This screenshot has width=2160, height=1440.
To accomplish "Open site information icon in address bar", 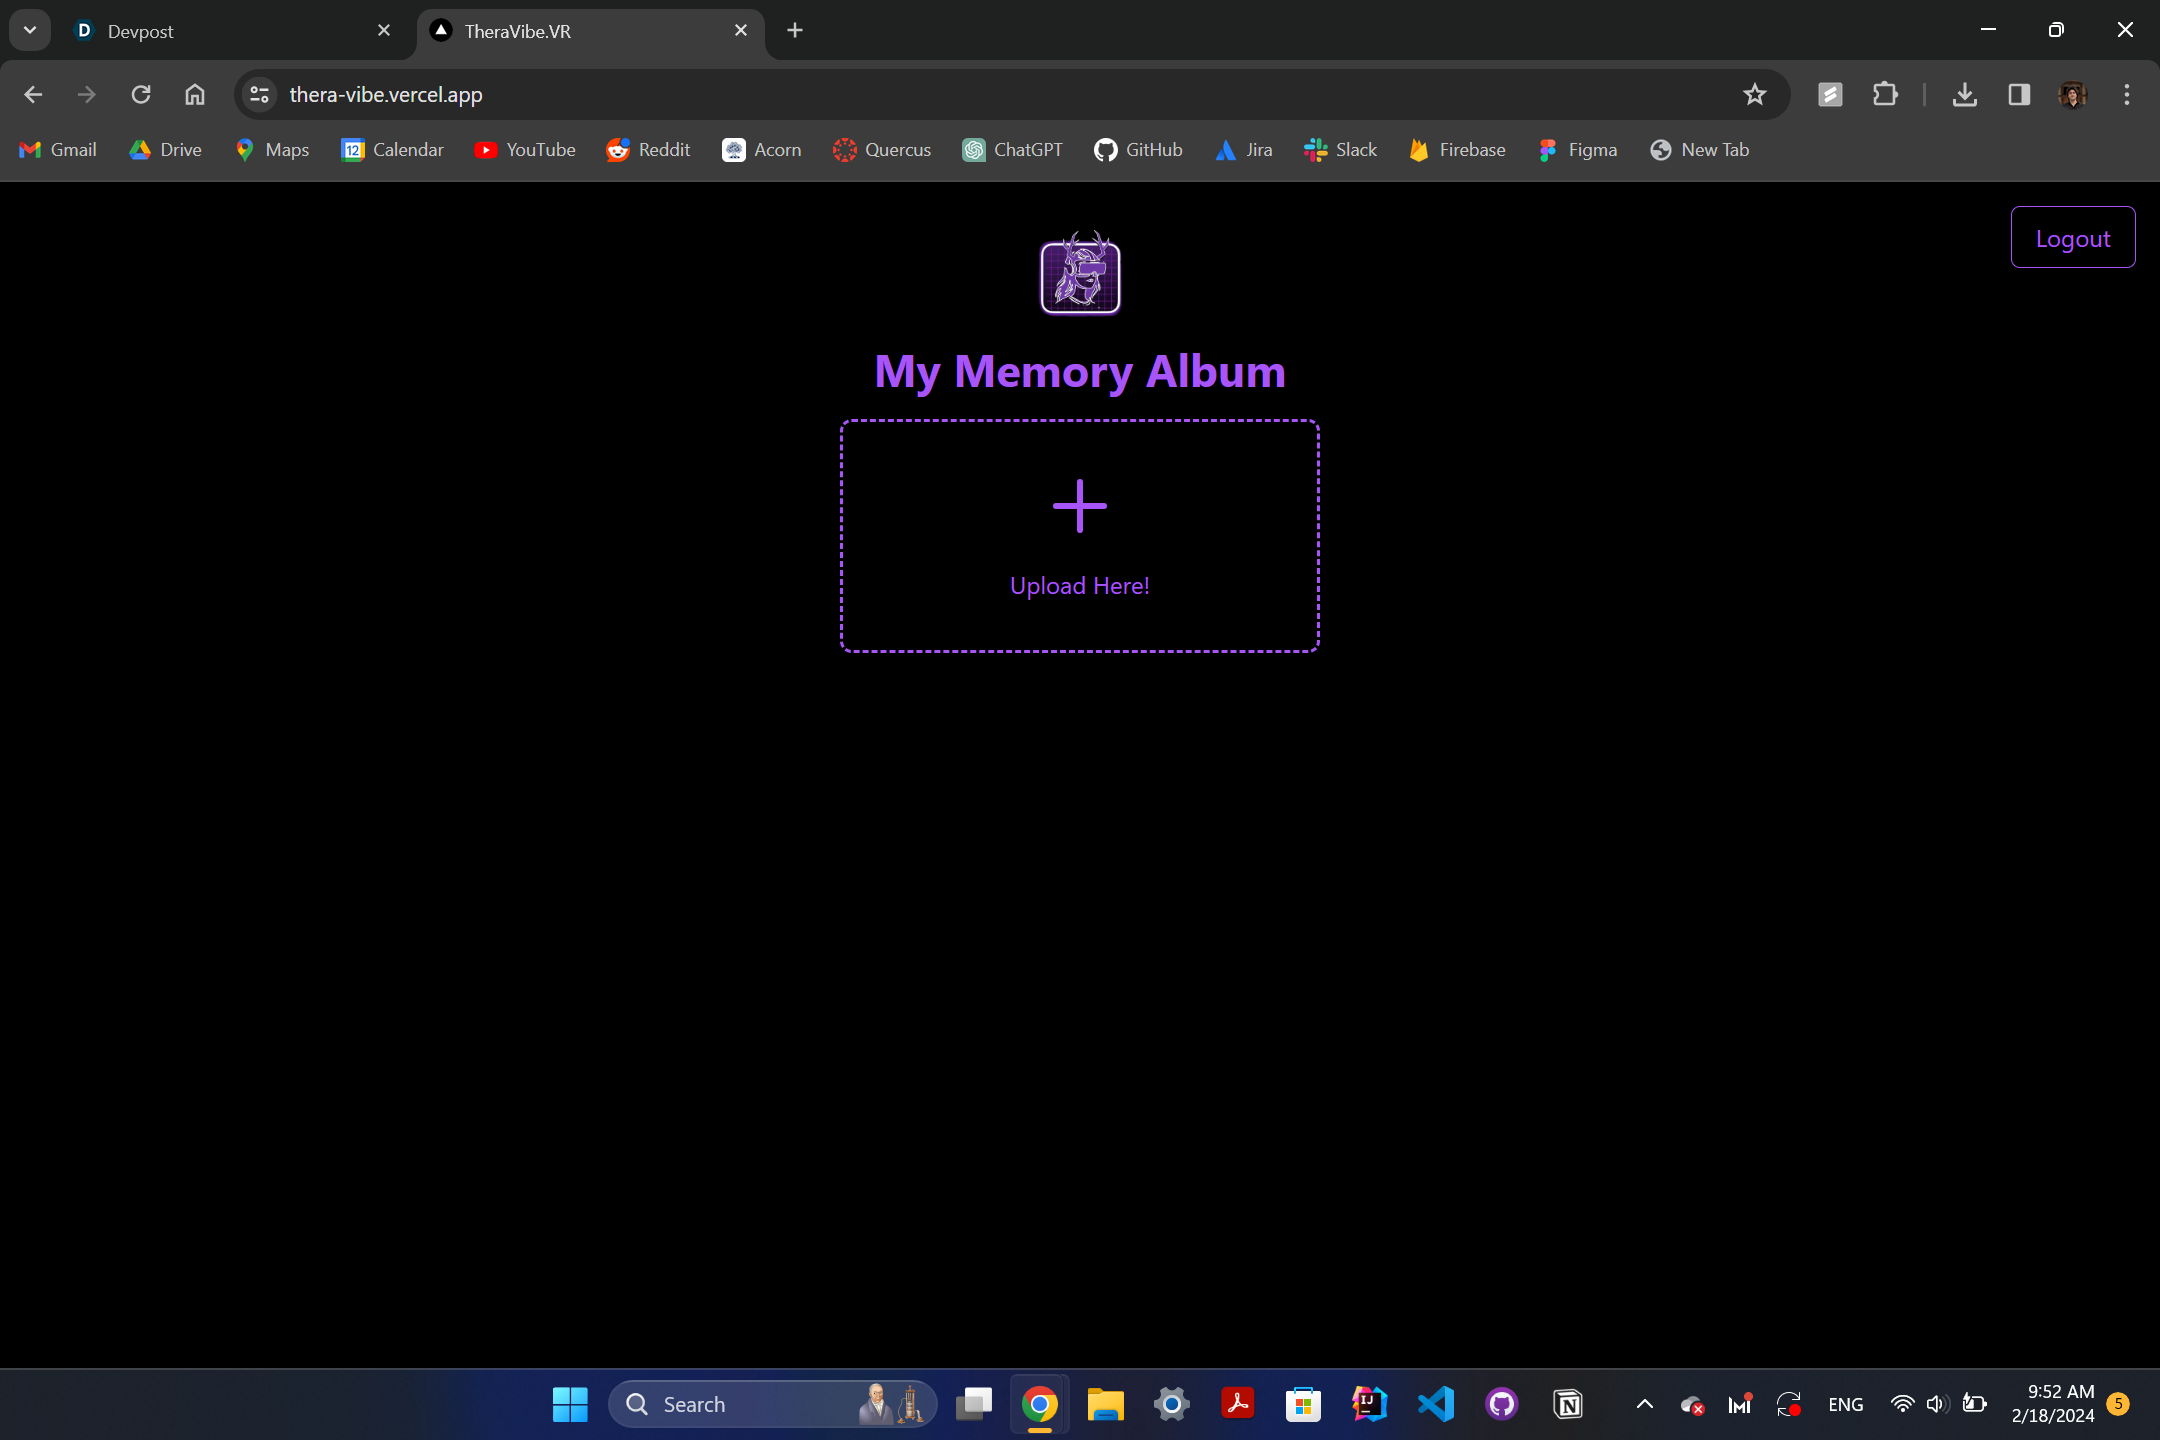I will click(x=259, y=94).
